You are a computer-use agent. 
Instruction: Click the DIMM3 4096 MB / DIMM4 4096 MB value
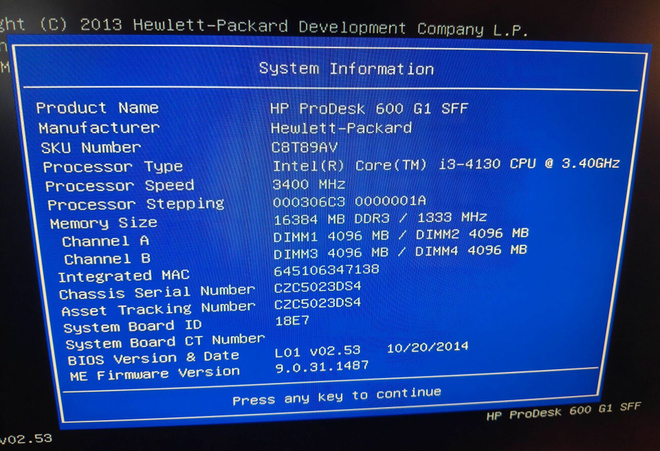point(400,252)
